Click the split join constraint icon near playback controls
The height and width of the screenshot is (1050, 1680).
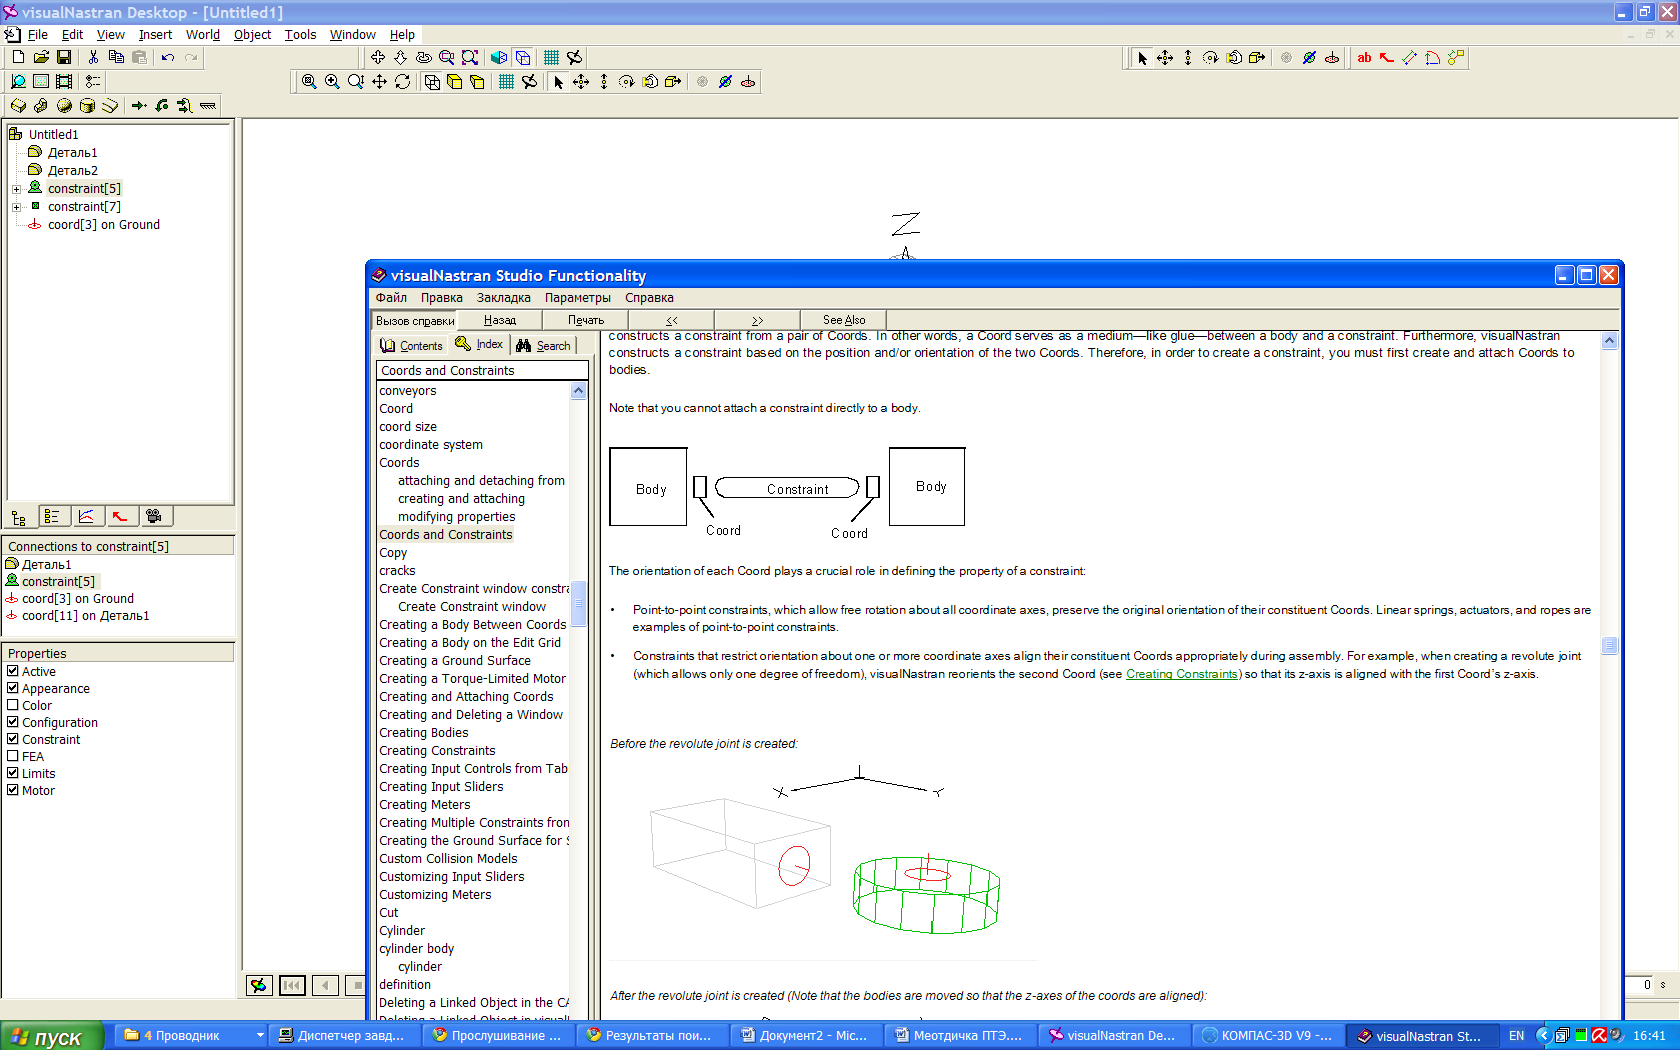[259, 985]
